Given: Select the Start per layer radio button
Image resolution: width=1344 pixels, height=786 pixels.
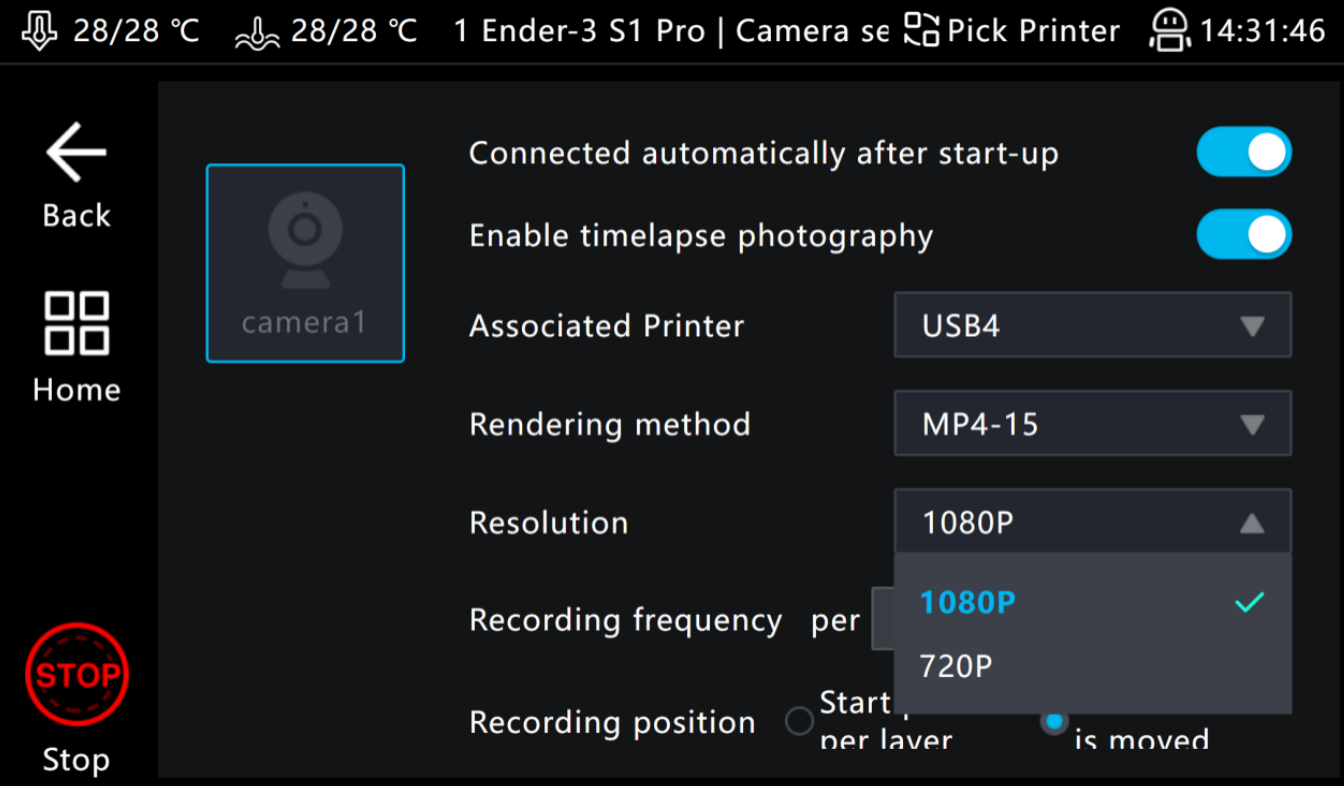Looking at the screenshot, I should pyautogui.click(x=799, y=721).
